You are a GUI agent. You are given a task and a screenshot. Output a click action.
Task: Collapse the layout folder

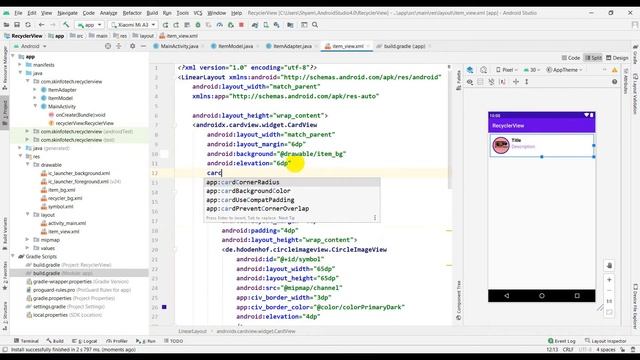(x=28, y=214)
